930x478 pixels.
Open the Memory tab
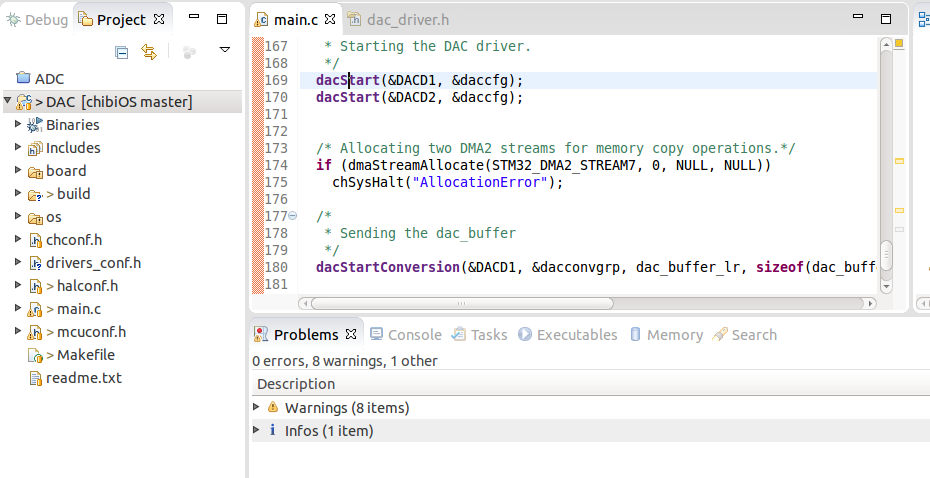point(666,334)
